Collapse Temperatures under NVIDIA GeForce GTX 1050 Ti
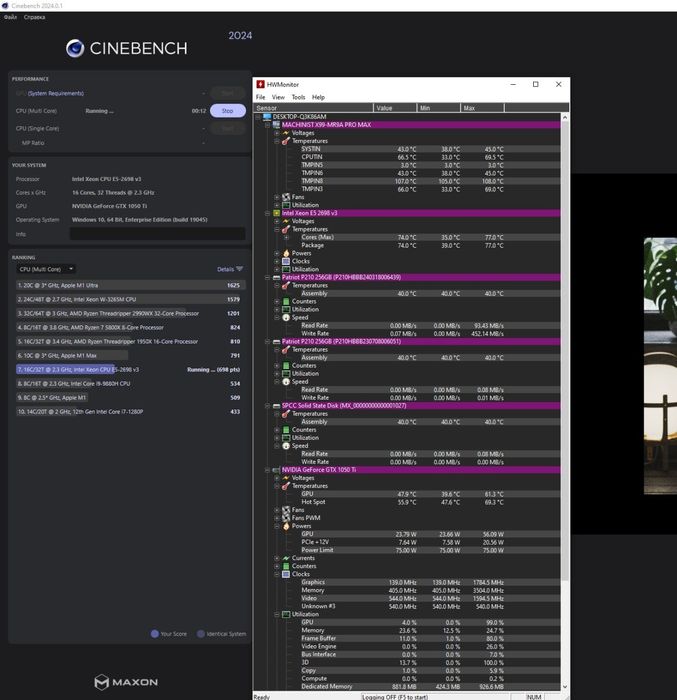677x700 pixels. coord(277,486)
